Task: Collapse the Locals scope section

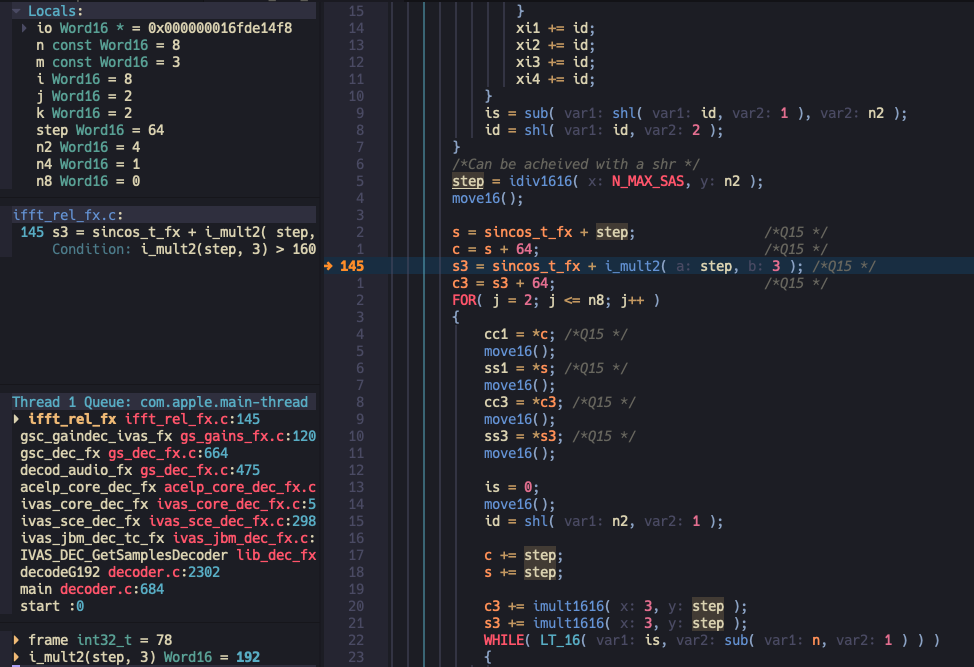Action: [x=17, y=10]
